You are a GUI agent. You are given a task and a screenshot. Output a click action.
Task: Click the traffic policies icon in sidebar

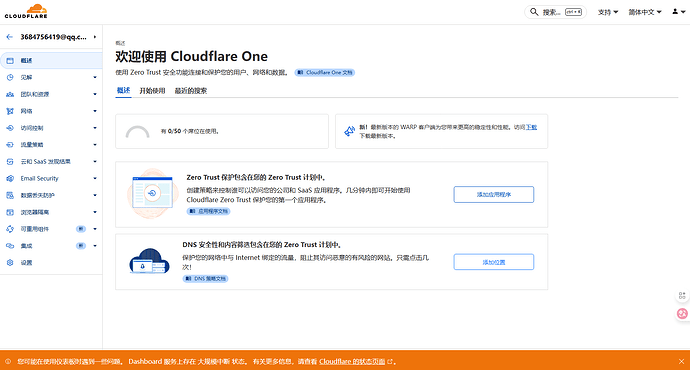point(10,145)
